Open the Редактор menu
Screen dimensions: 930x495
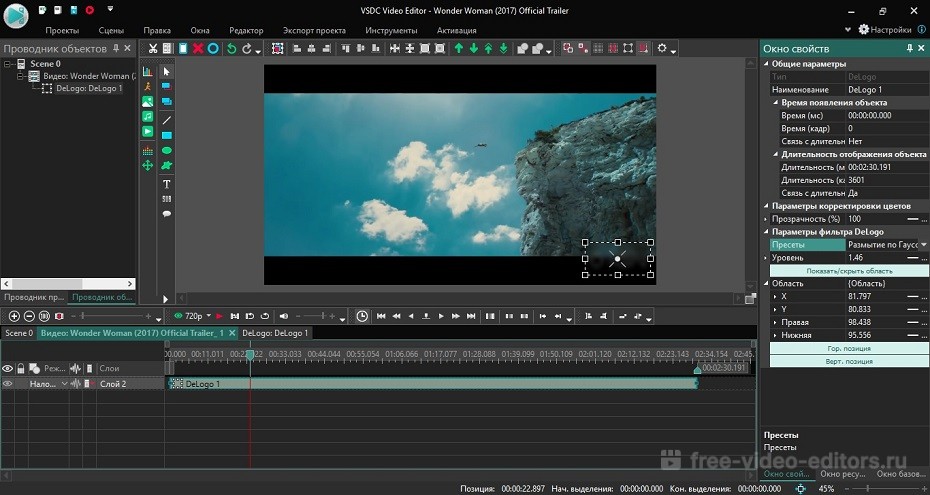point(246,31)
